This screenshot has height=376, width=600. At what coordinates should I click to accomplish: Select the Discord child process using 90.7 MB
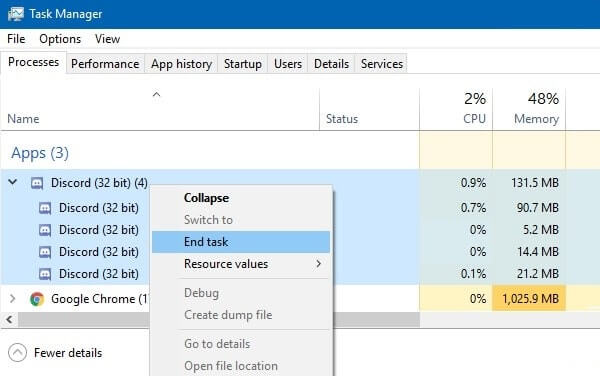pyautogui.click(x=99, y=208)
